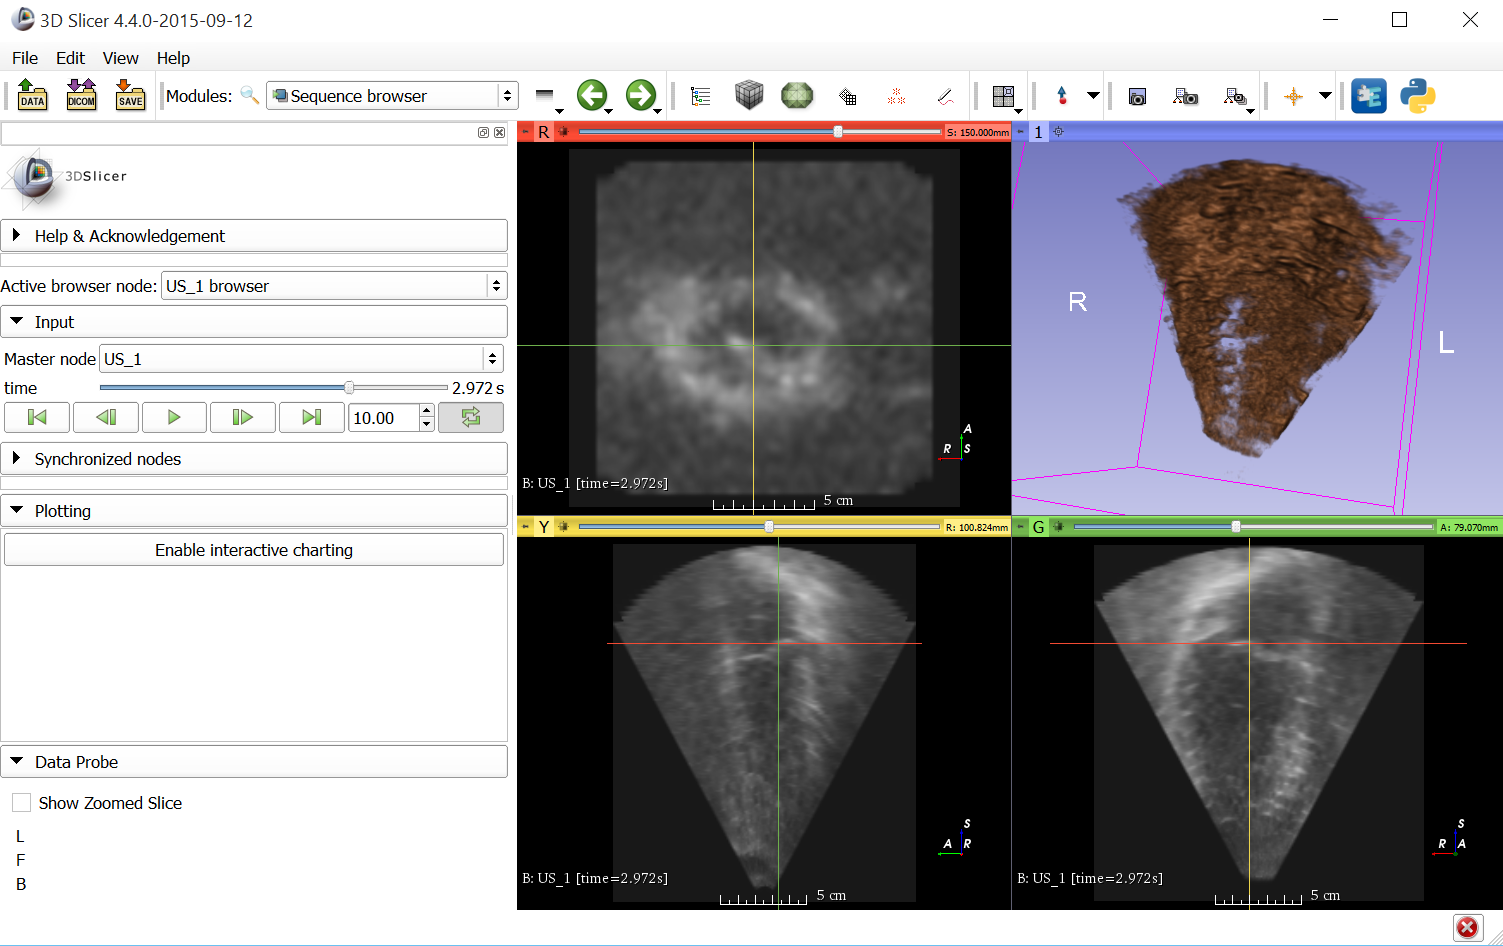This screenshot has height=946, width=1503.
Task: Open the Python interactor icon
Action: pyautogui.click(x=1417, y=96)
